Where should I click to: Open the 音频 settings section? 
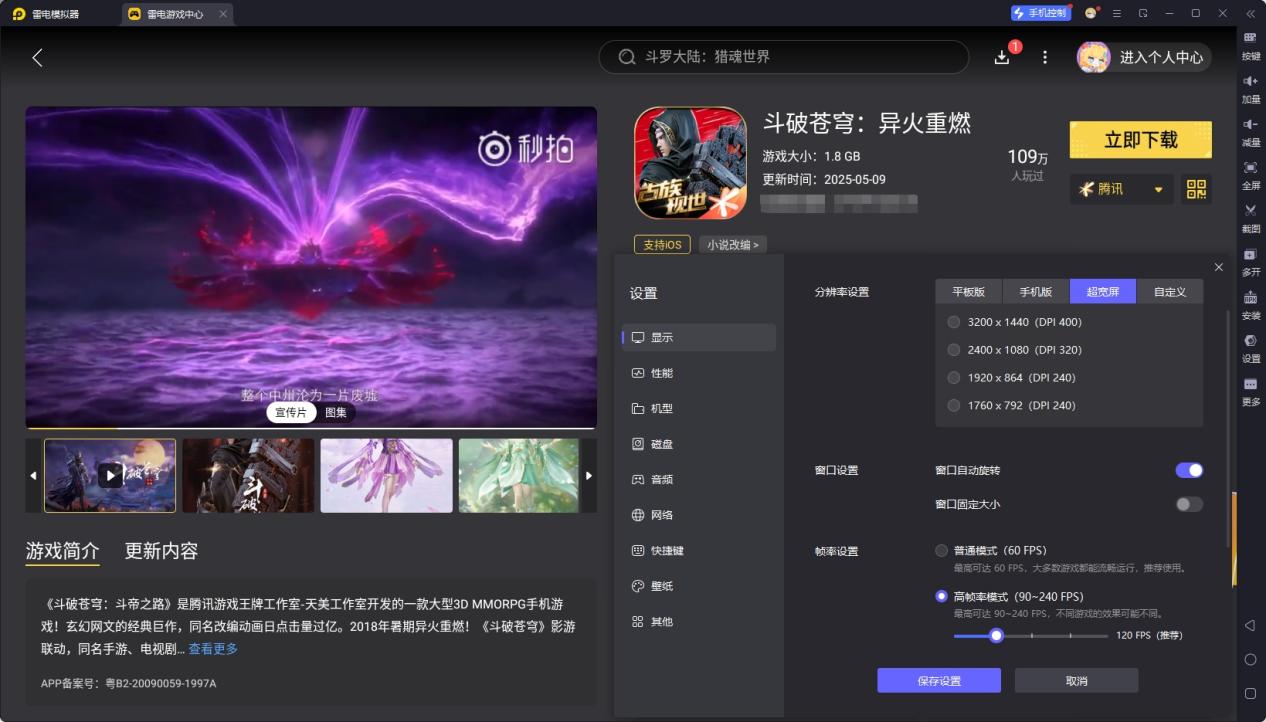click(x=699, y=479)
